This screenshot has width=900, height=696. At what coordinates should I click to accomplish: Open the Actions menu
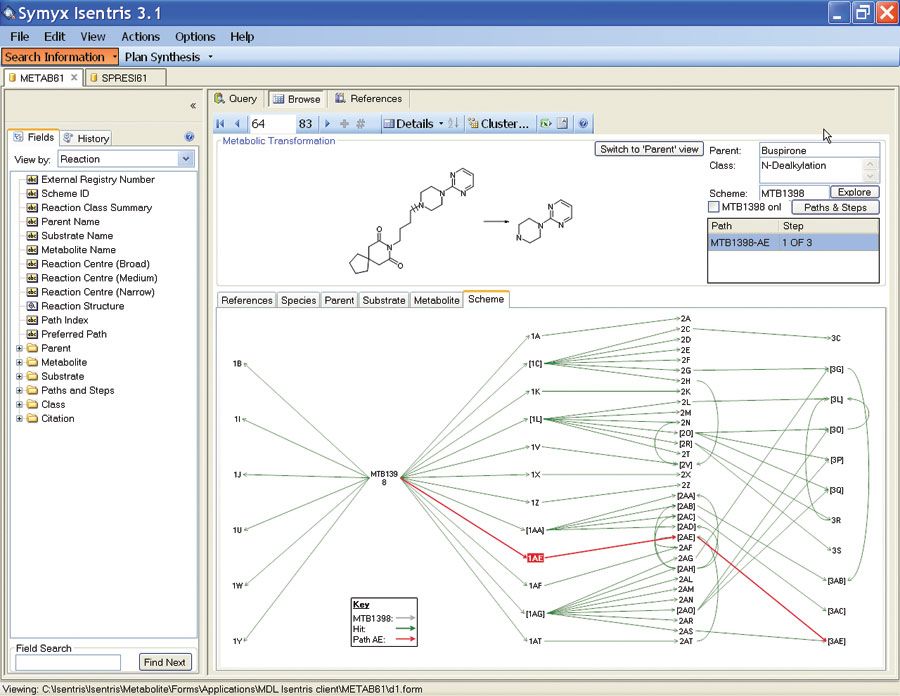click(x=140, y=37)
